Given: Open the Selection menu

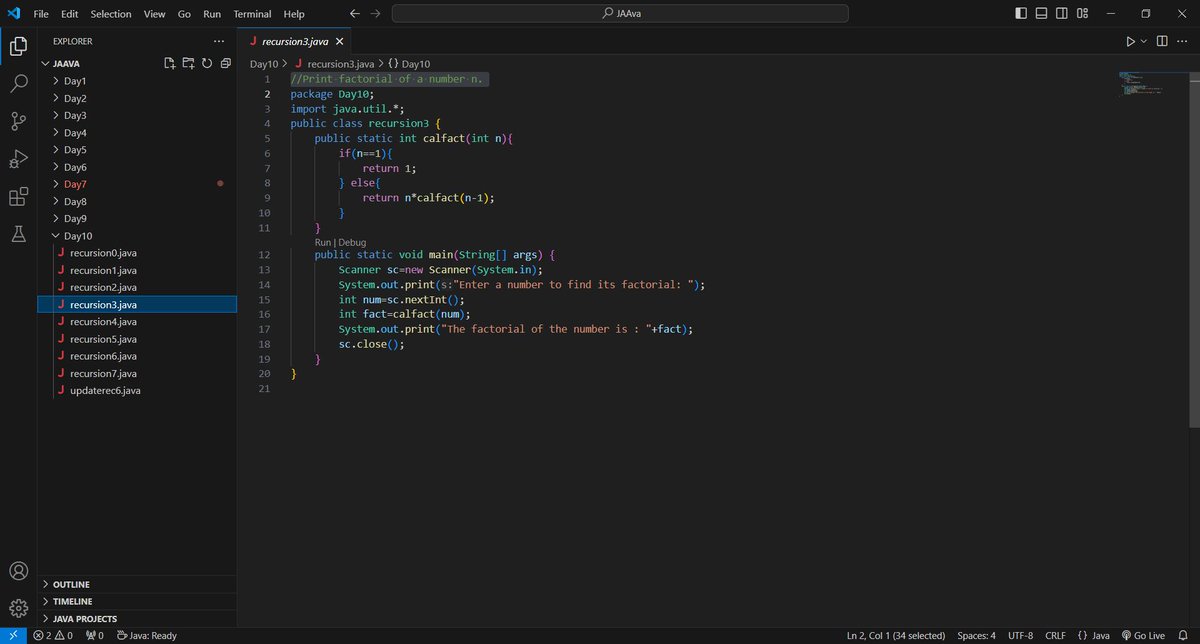Looking at the screenshot, I should click(x=110, y=14).
